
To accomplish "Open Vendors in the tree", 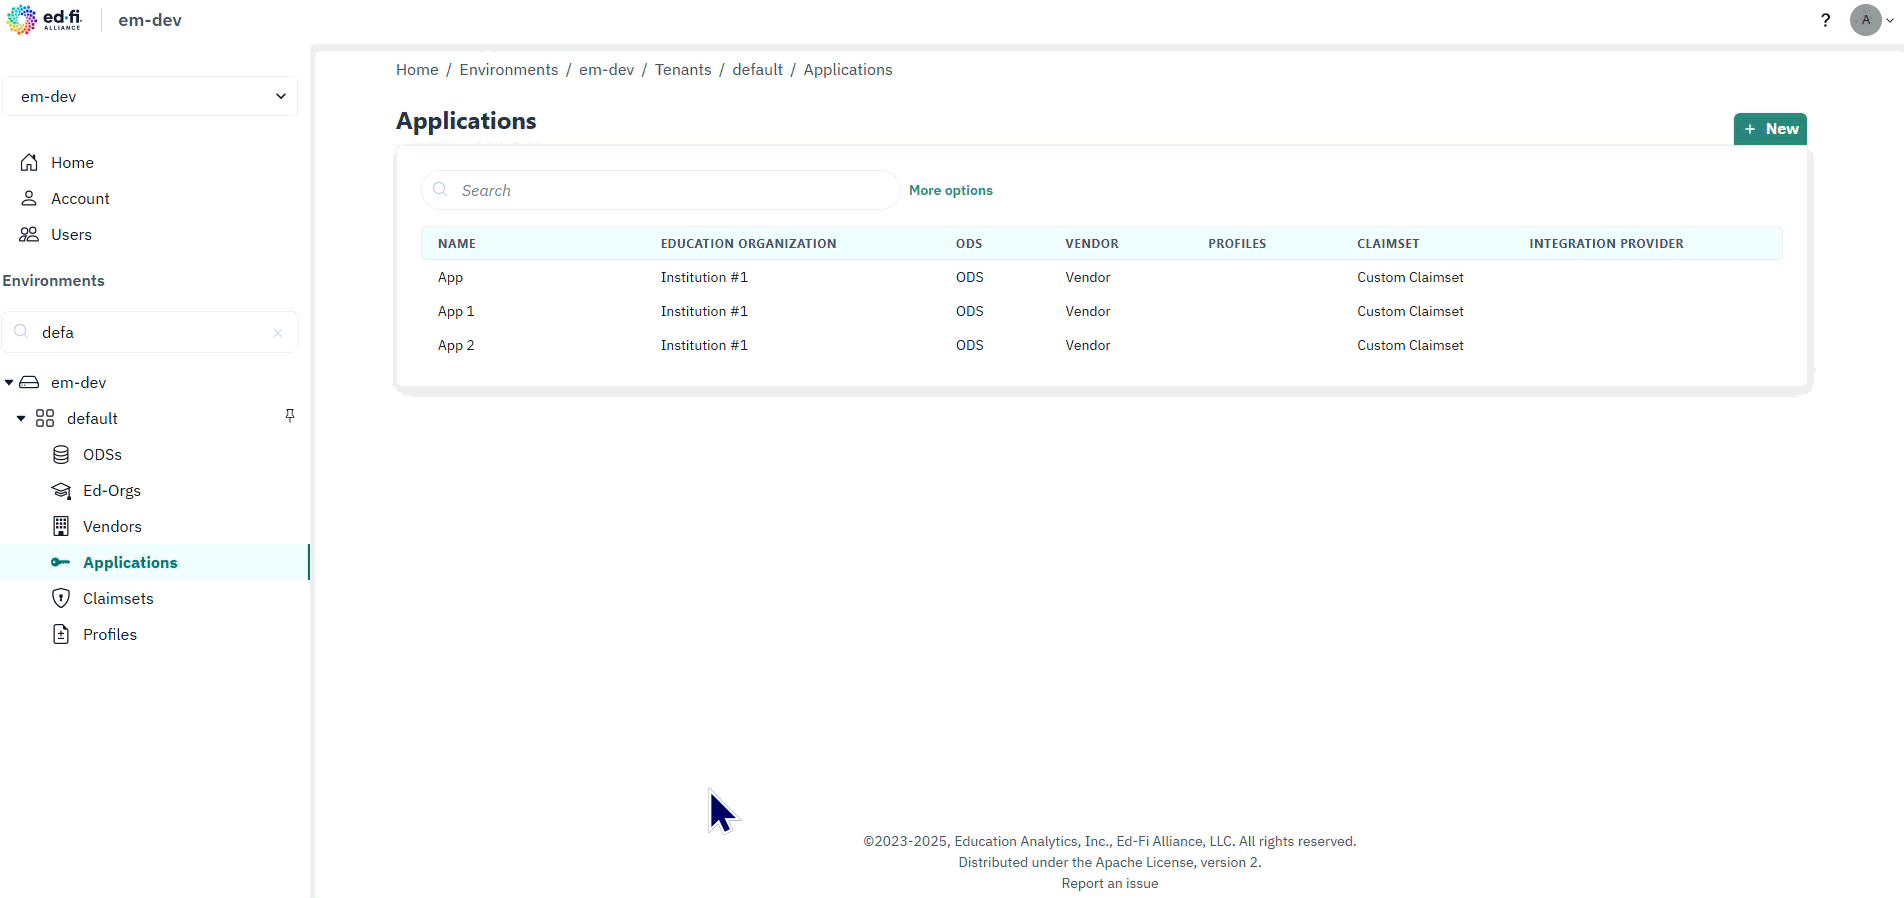I will coord(112,526).
